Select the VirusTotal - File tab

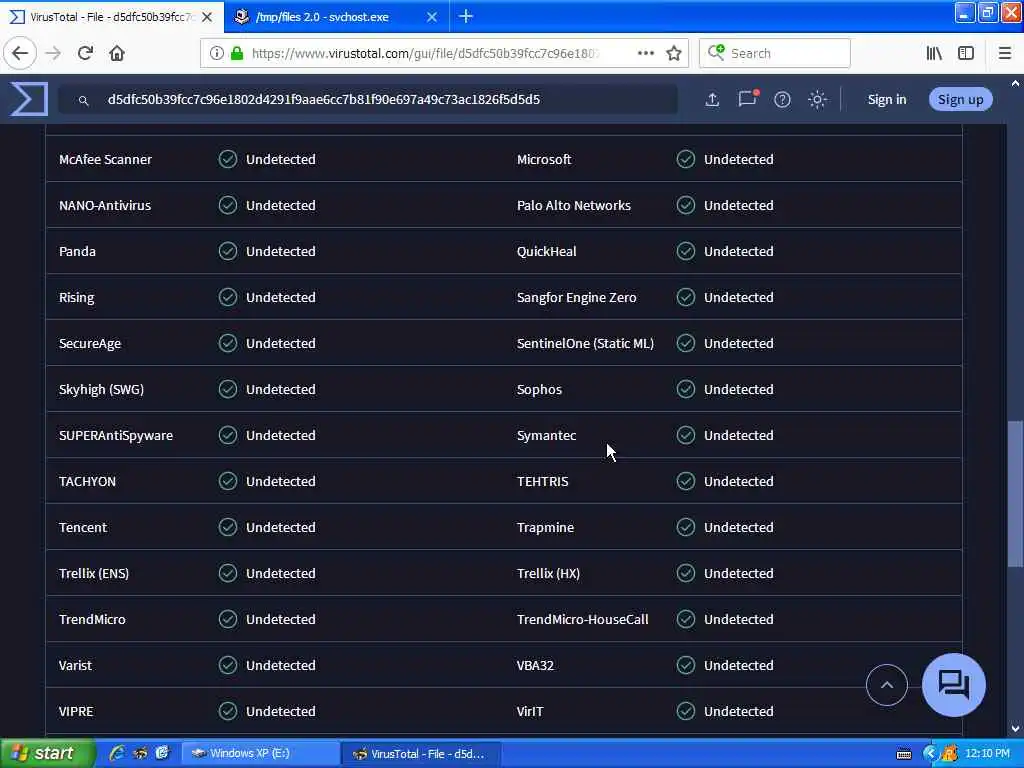tap(112, 17)
